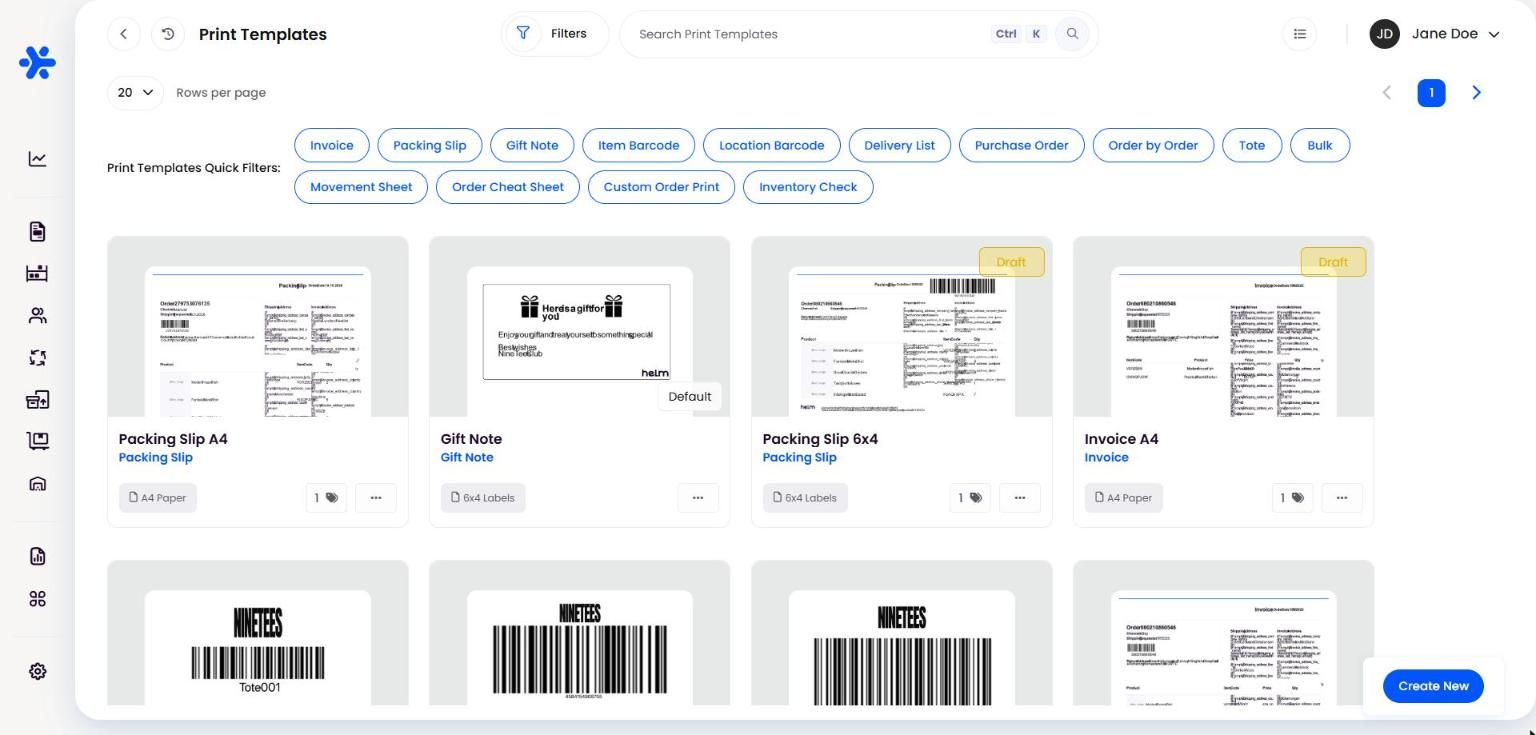
Task: Click the history clock icon button
Action: click(x=168, y=34)
